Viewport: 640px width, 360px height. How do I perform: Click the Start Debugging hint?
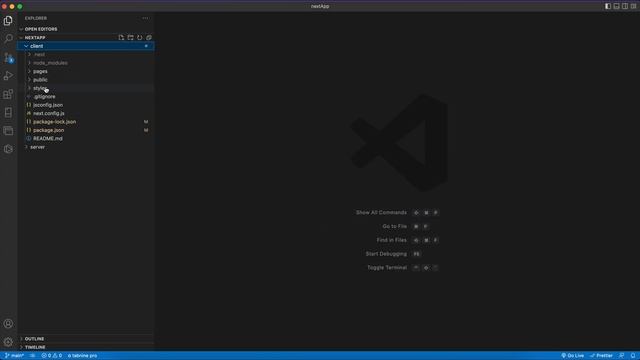pyautogui.click(x=386, y=254)
